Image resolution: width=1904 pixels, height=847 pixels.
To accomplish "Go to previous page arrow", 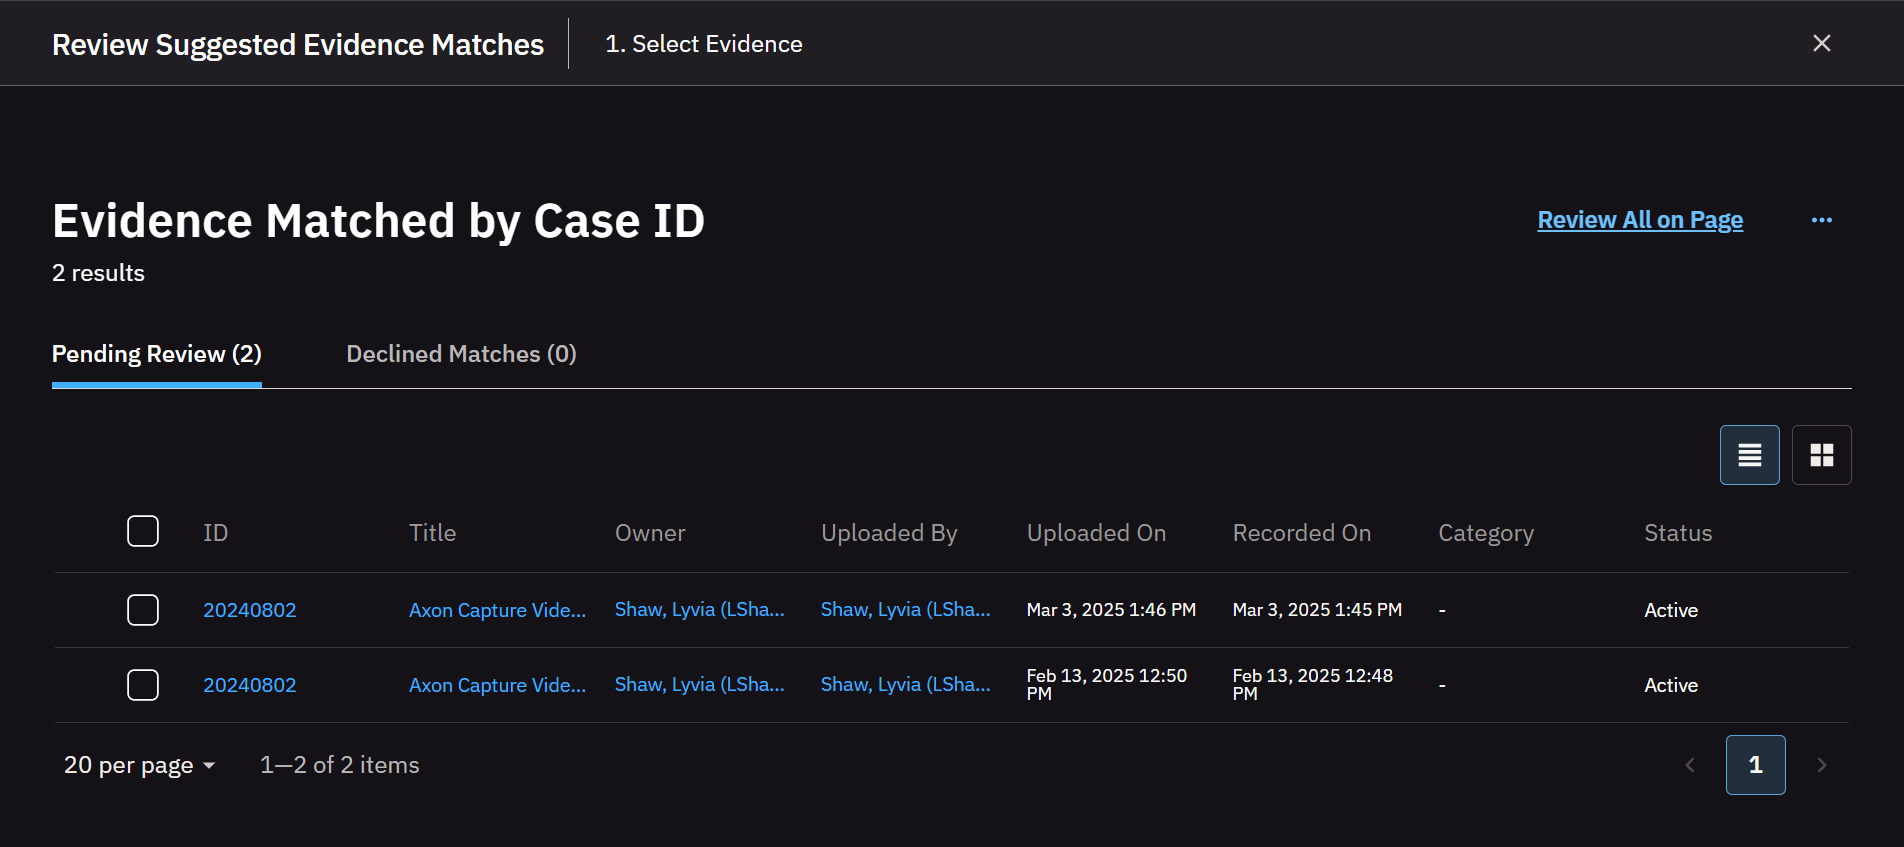I will [1689, 765].
